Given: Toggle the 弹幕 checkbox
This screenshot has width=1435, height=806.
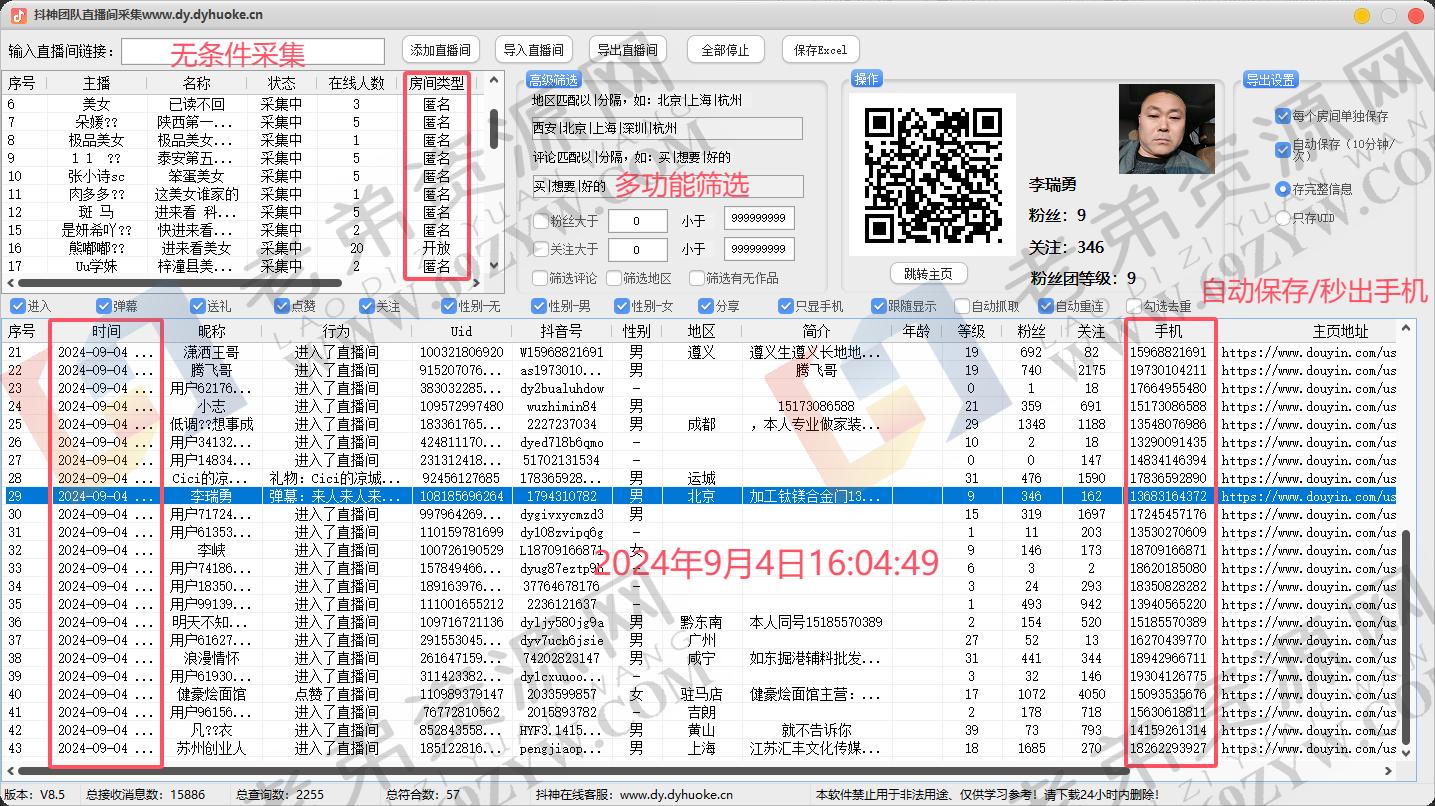Looking at the screenshot, I should pos(104,306).
